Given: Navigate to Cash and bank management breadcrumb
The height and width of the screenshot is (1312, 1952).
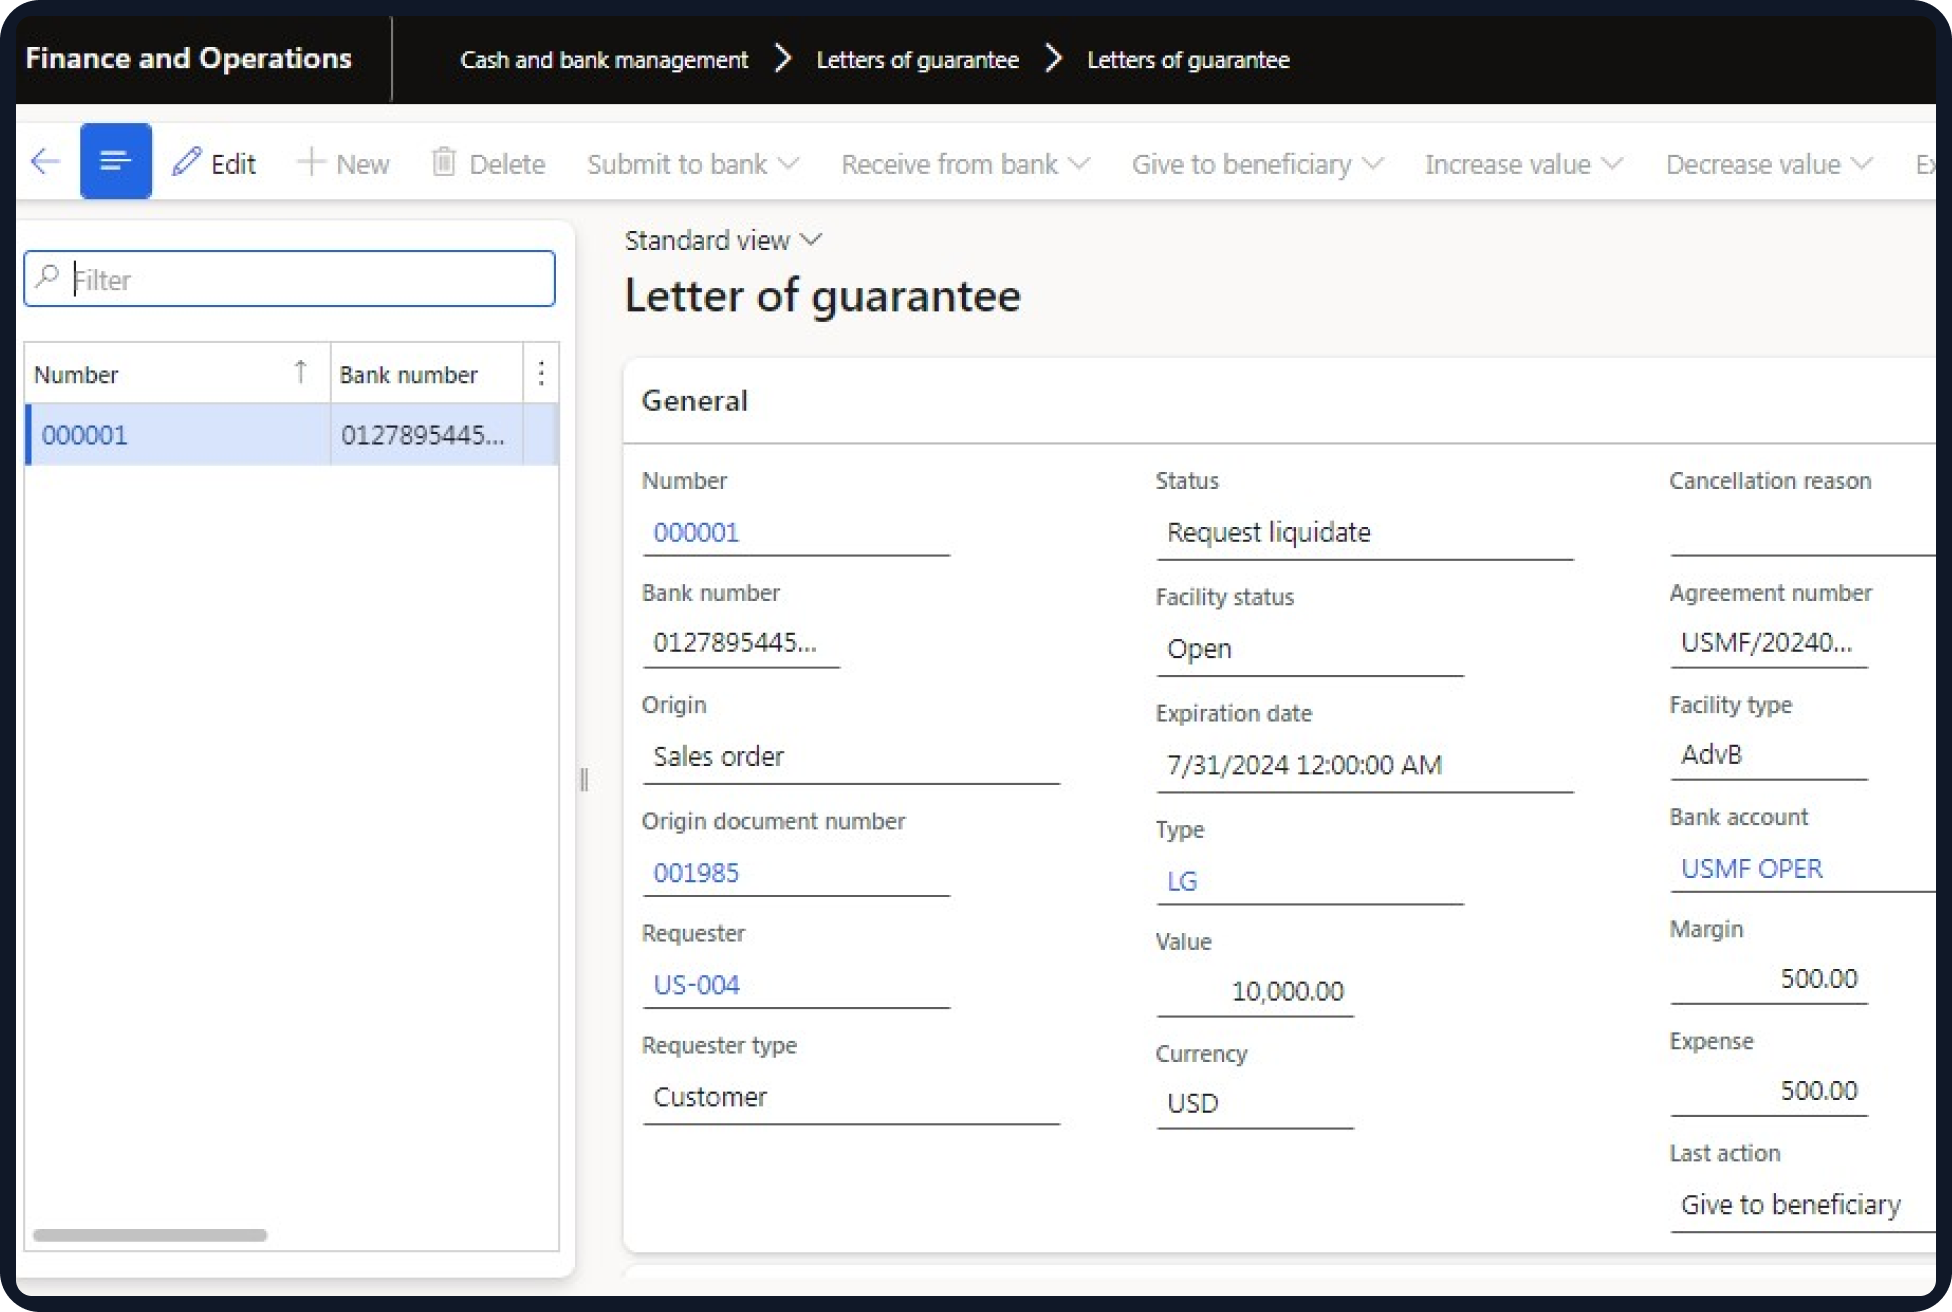Looking at the screenshot, I should pyautogui.click(x=603, y=59).
